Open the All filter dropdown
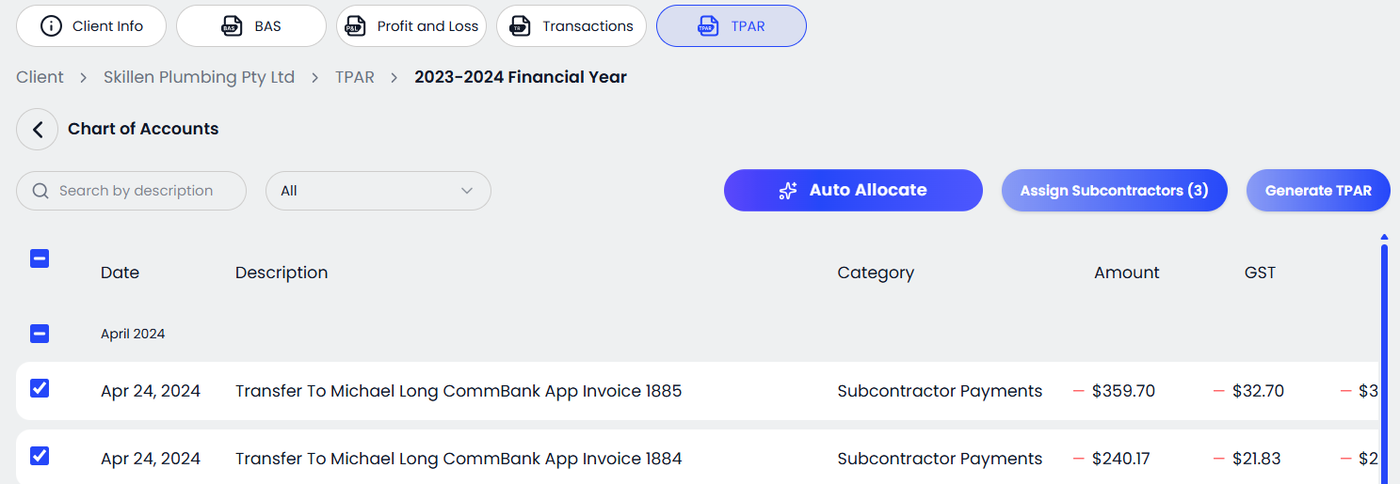This screenshot has height=484, width=1400. click(378, 191)
